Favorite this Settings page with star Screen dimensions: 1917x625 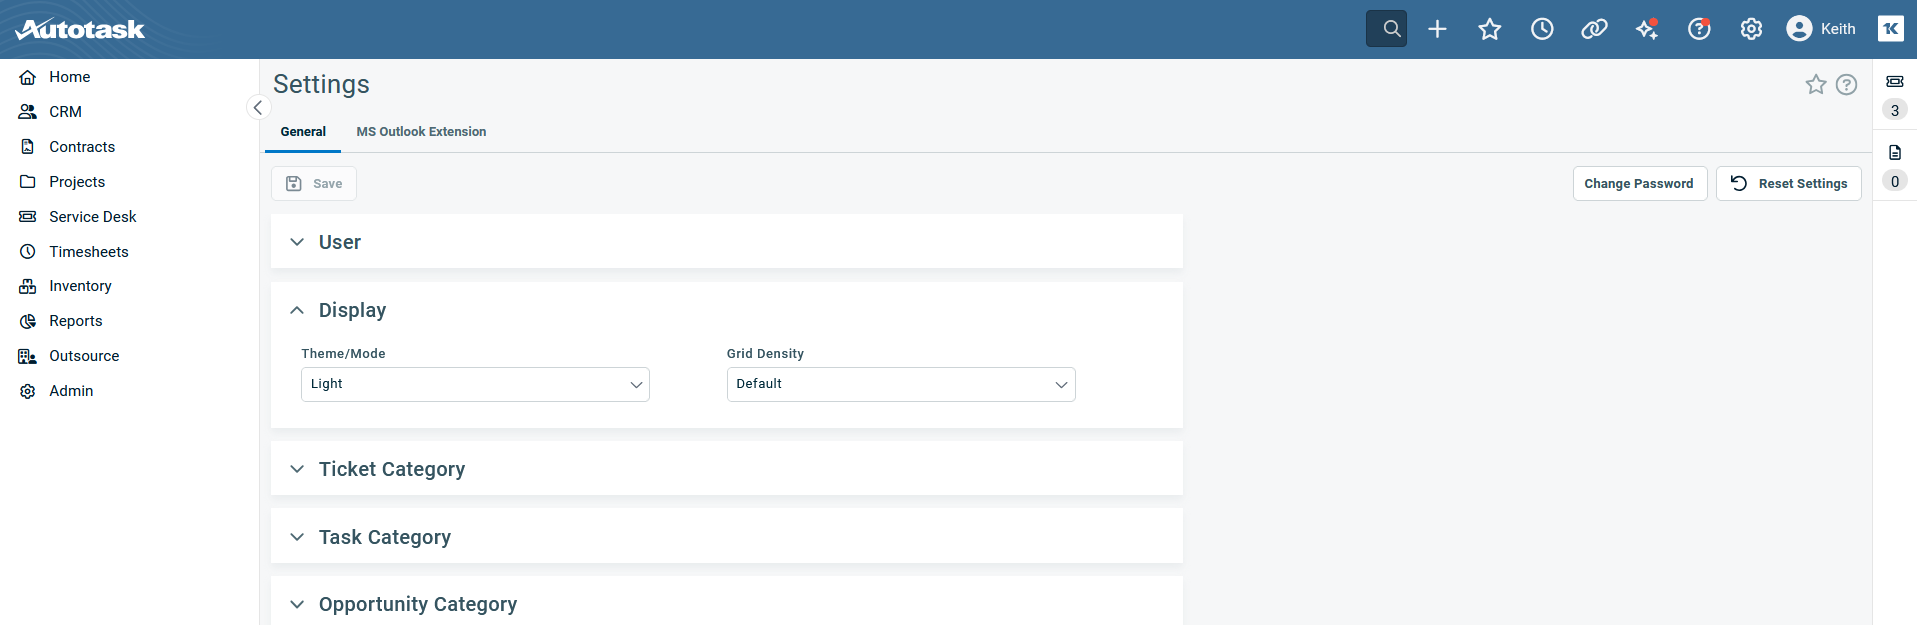1816,85
